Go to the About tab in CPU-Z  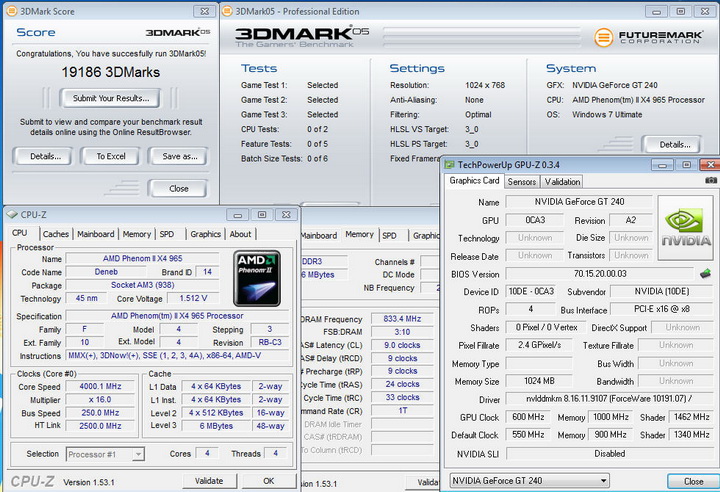pyautogui.click(x=241, y=234)
